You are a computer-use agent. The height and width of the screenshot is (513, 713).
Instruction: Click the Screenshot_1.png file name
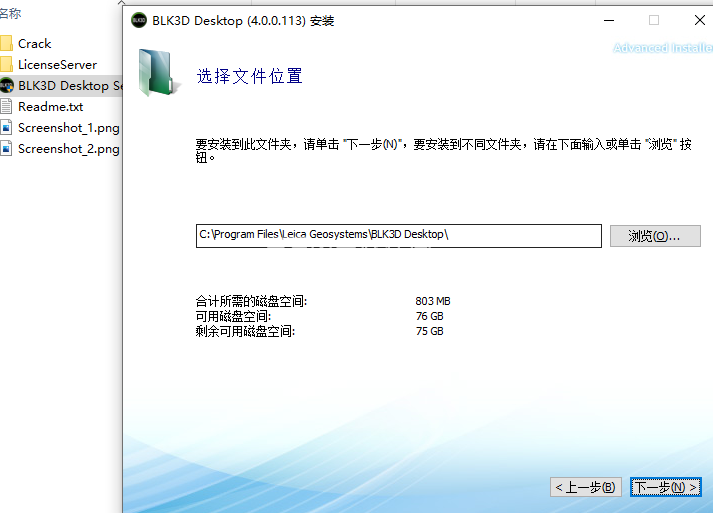point(69,128)
